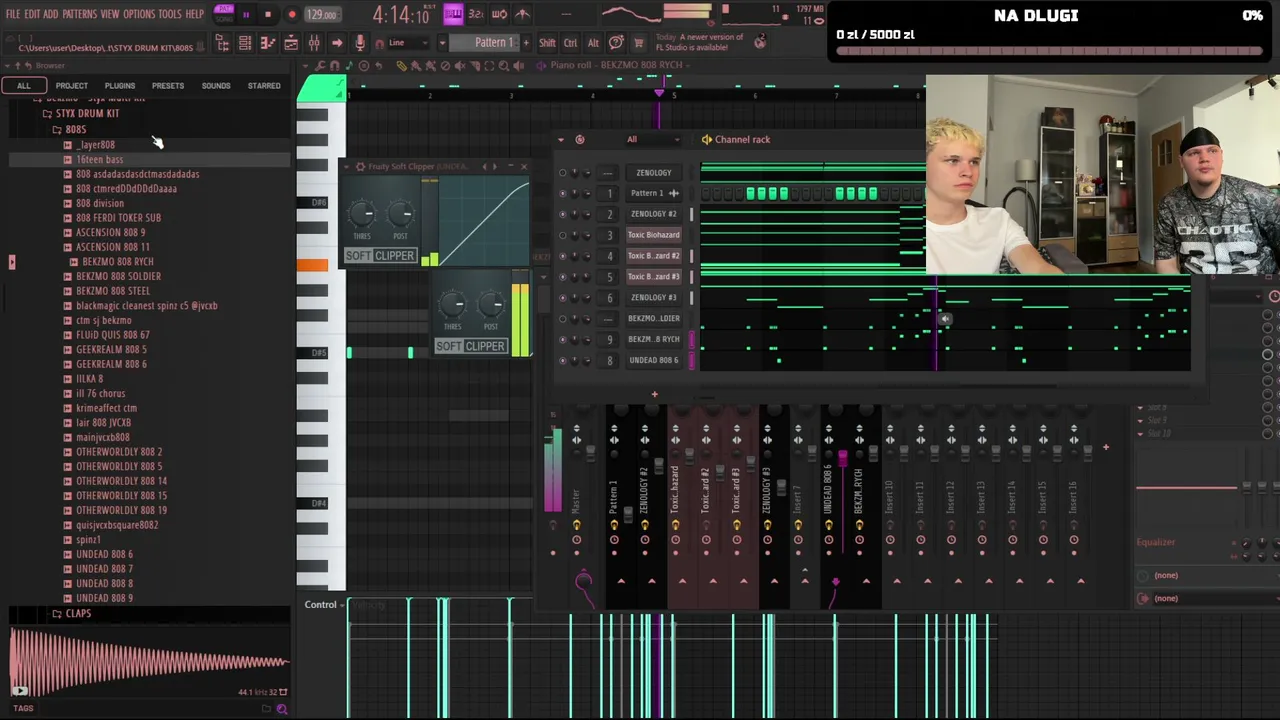The width and height of the screenshot is (1280, 720).
Task: Click the orange arrow icon beside the mixer icon
Action: [337, 43]
